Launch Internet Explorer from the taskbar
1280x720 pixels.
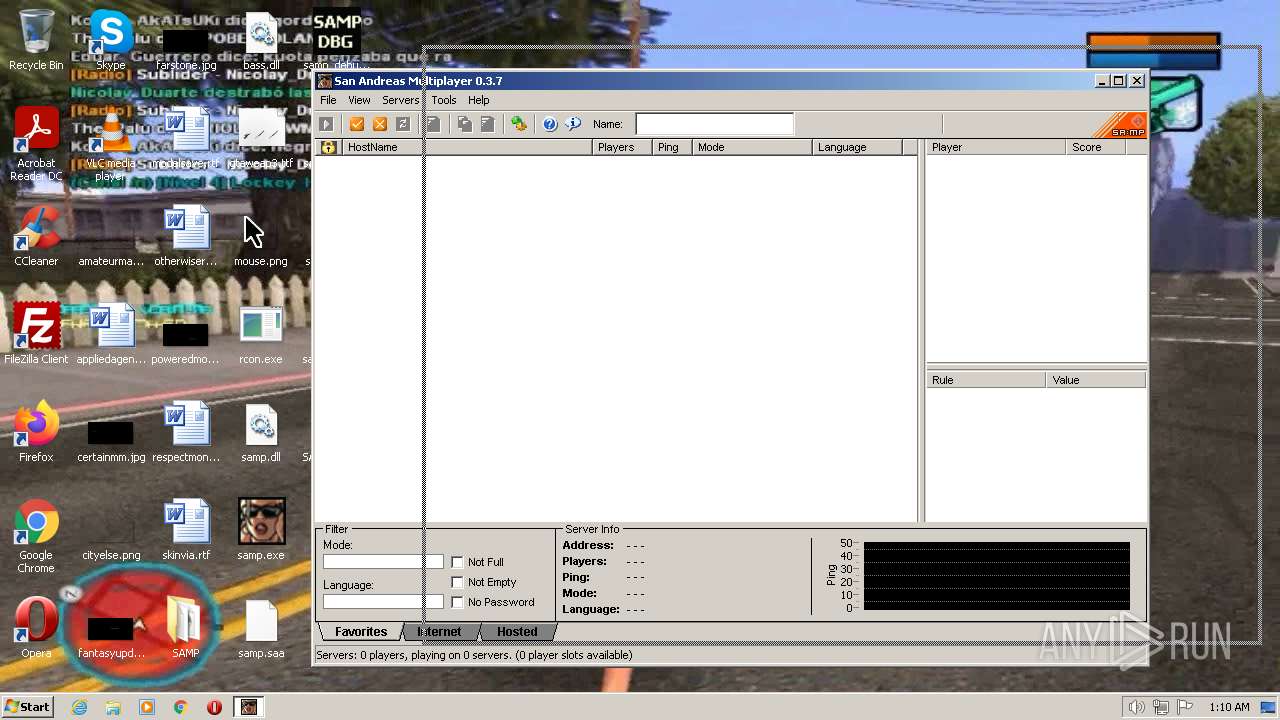[x=79, y=707]
